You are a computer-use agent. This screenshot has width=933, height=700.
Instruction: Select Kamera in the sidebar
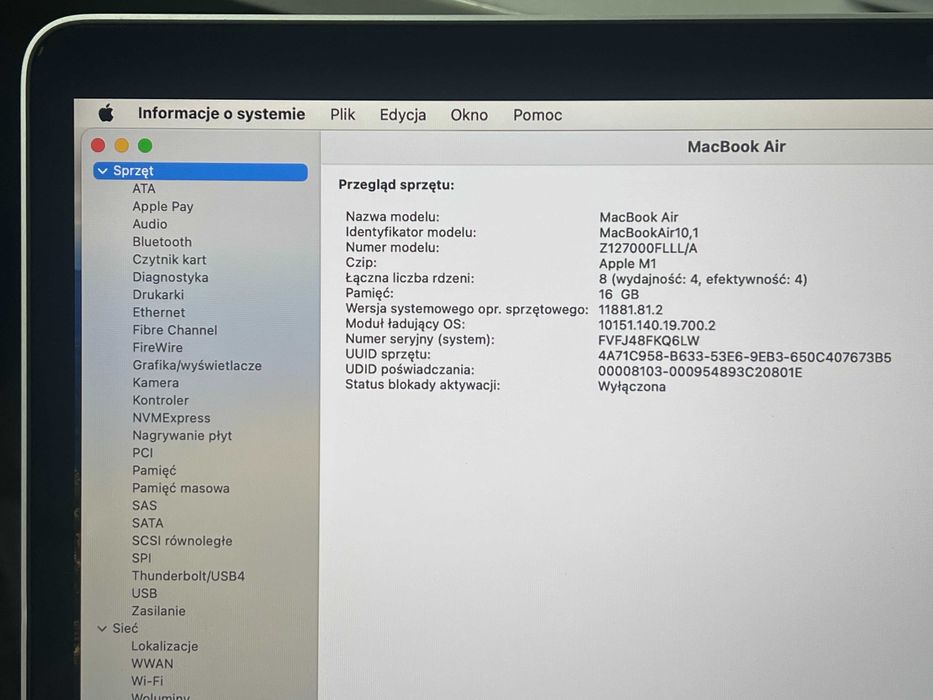pyautogui.click(x=155, y=383)
